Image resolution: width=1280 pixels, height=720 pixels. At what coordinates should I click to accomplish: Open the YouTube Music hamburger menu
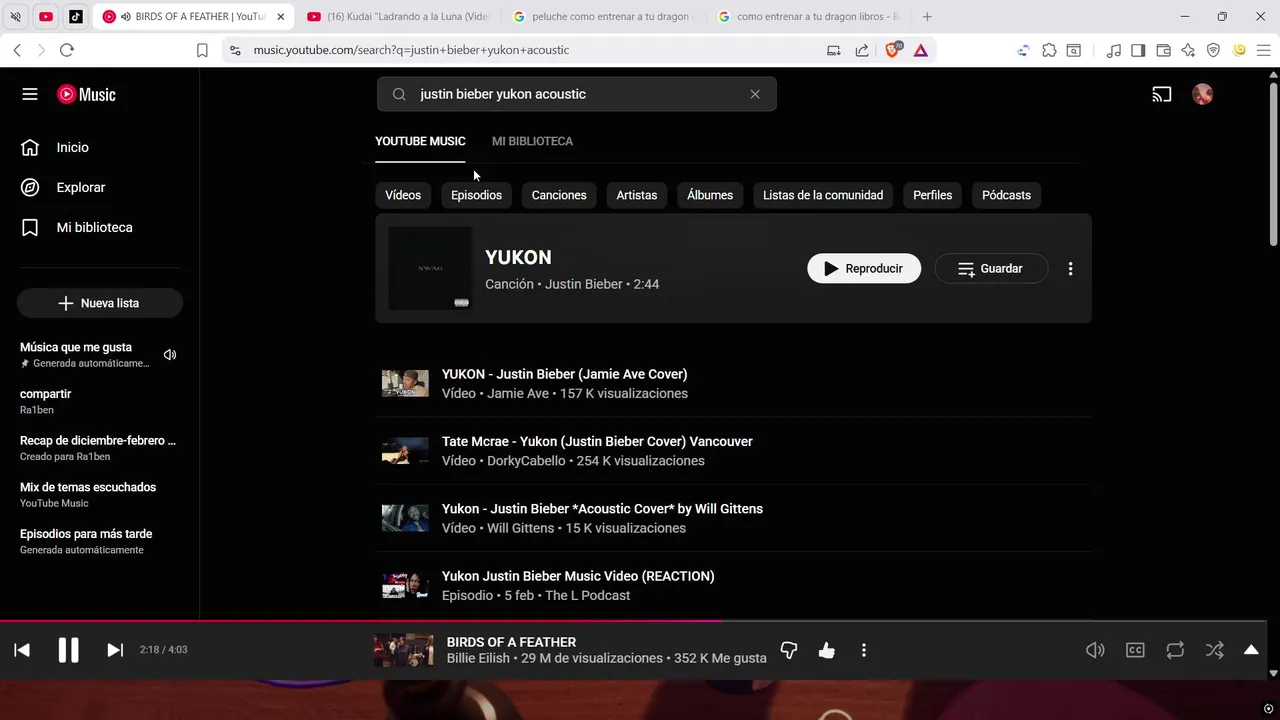(x=30, y=94)
